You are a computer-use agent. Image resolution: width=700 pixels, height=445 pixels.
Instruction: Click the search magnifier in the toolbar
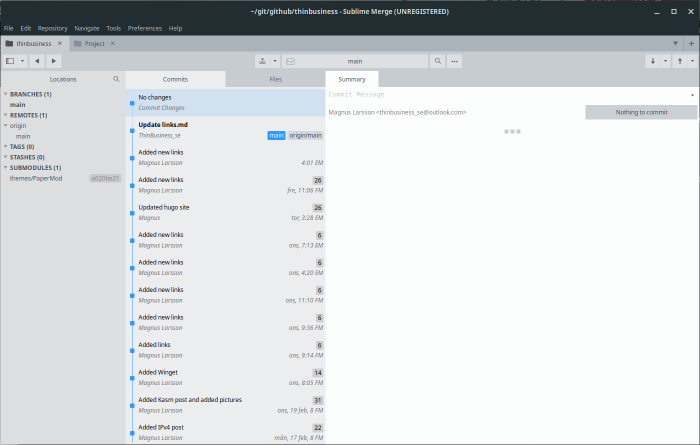pos(438,61)
